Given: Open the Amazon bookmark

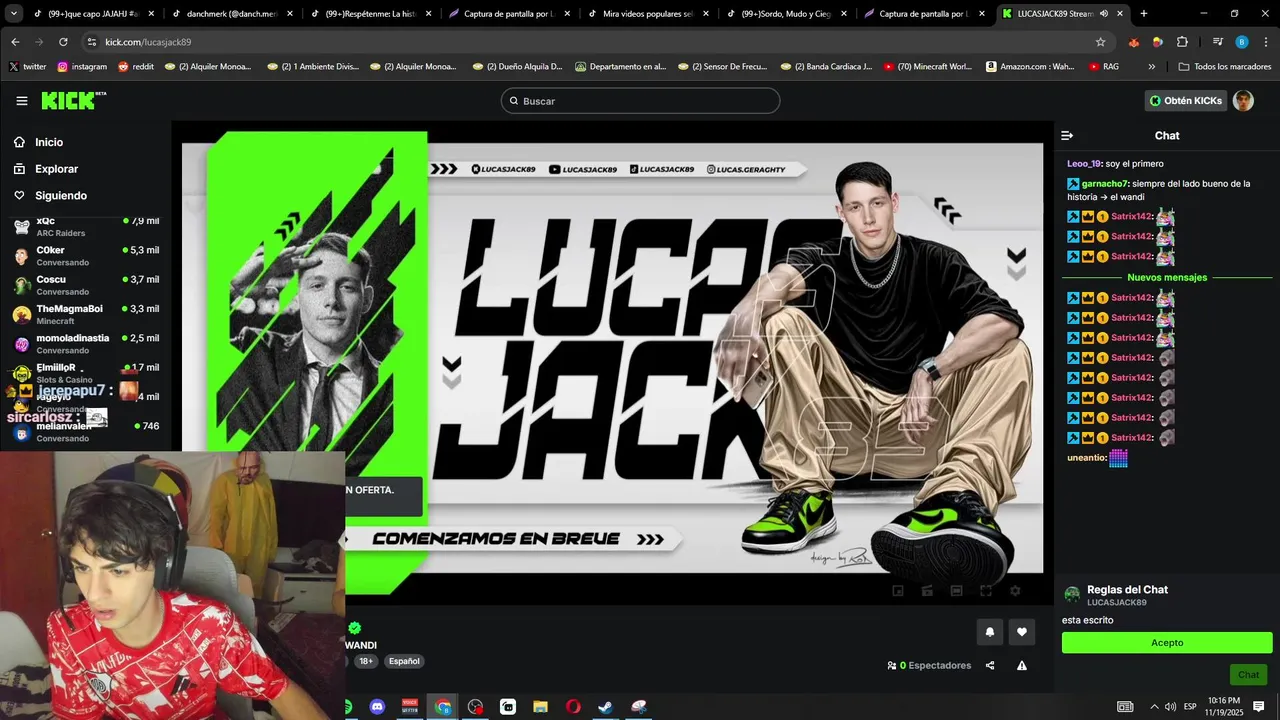Looking at the screenshot, I should (1029, 66).
